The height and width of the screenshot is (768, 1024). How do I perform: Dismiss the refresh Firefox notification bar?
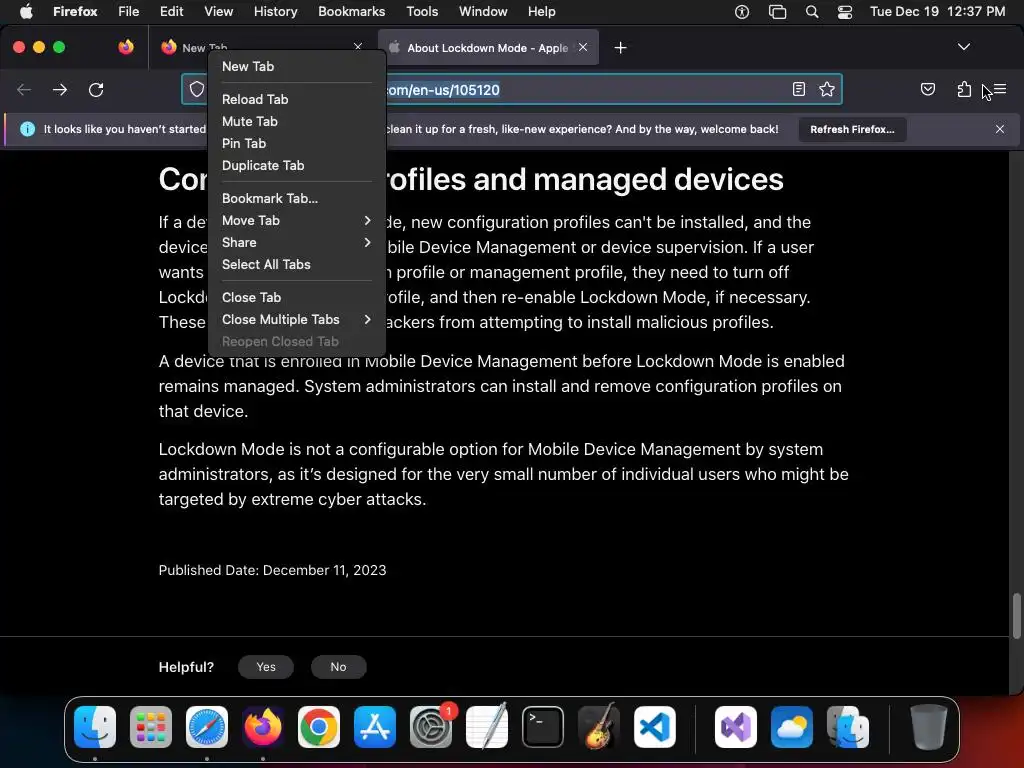pos(1000,129)
